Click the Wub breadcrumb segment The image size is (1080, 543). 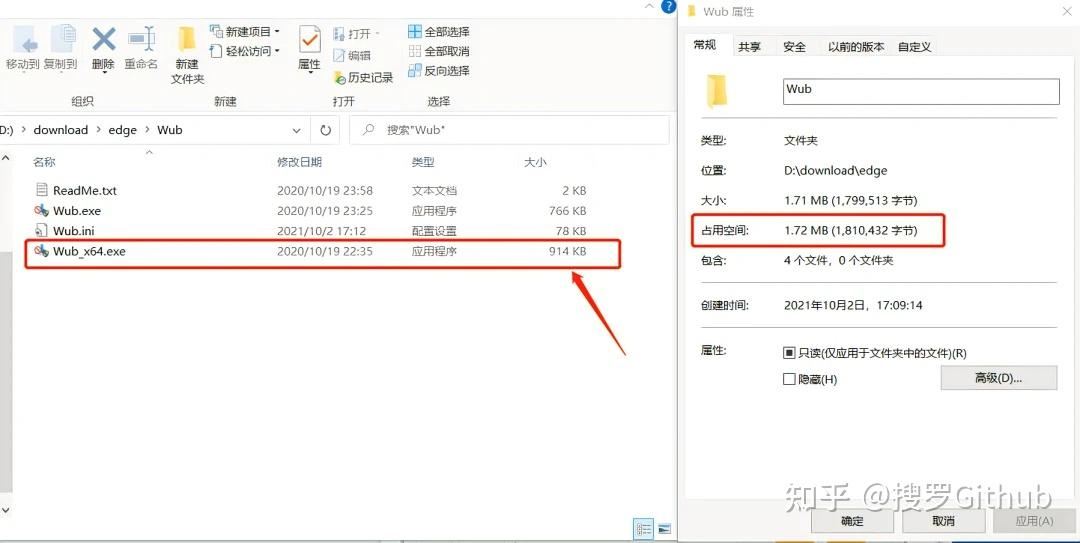[x=169, y=130]
